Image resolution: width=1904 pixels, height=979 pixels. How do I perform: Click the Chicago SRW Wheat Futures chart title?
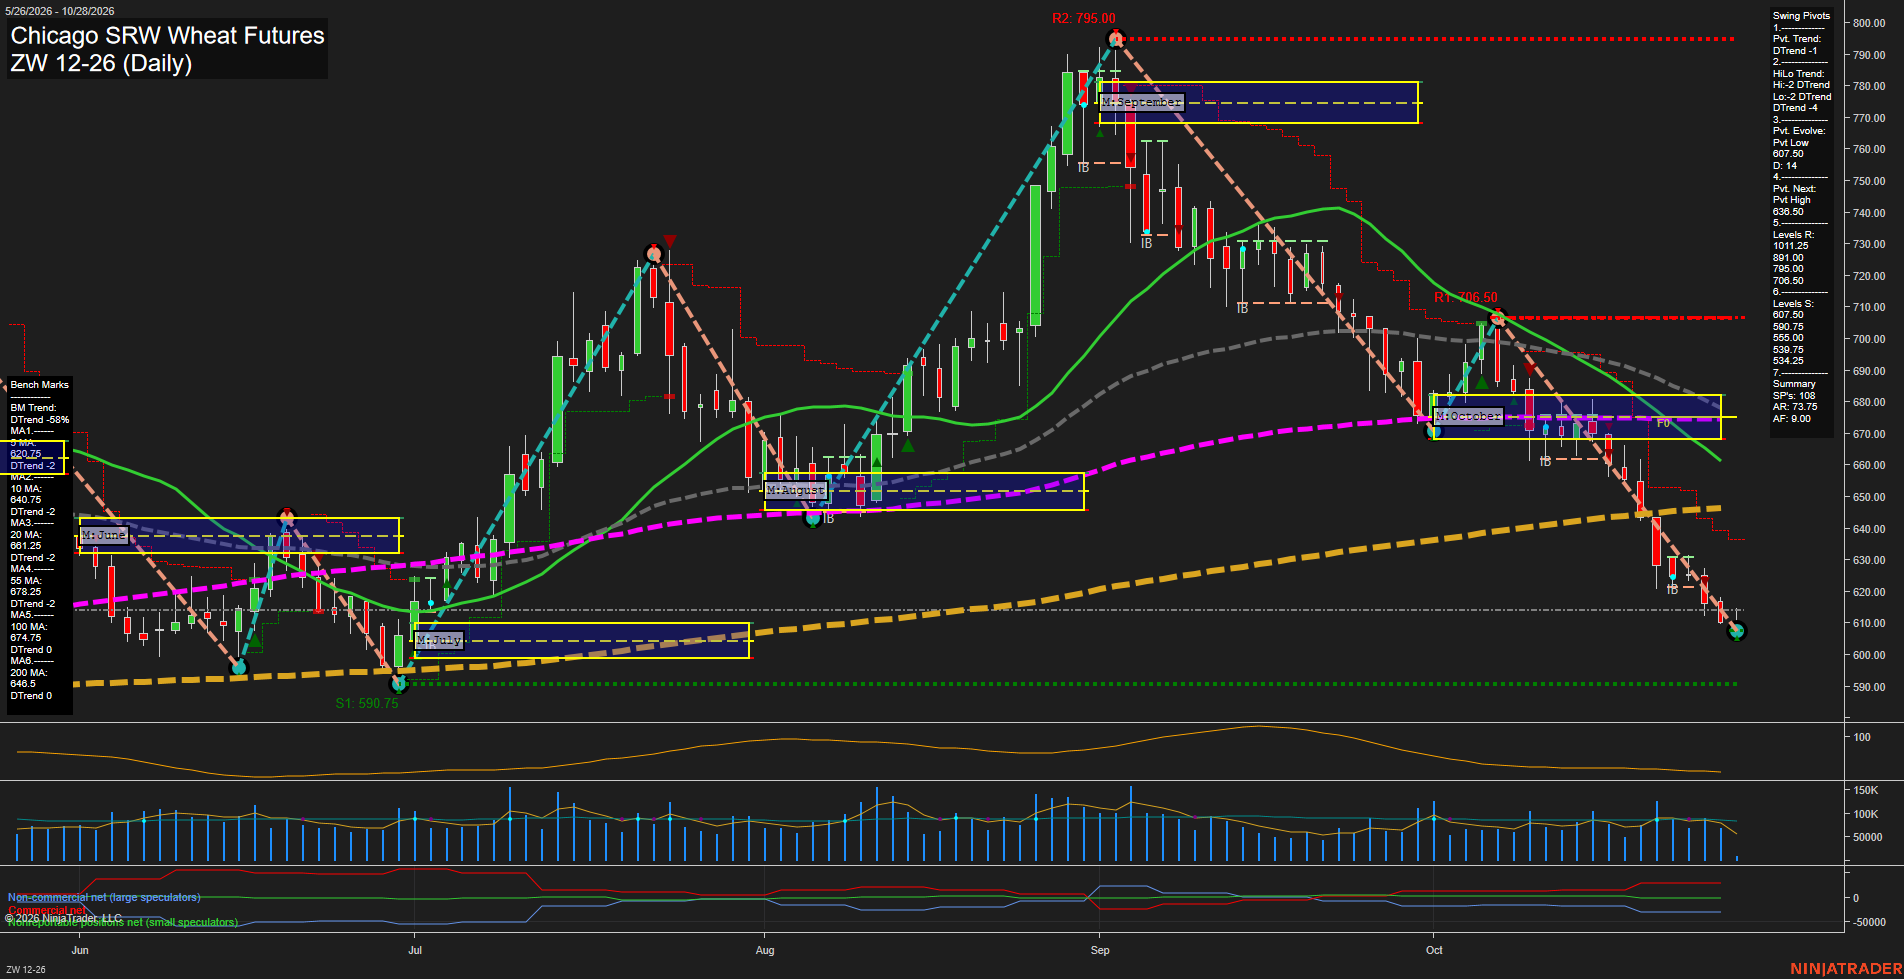point(168,35)
